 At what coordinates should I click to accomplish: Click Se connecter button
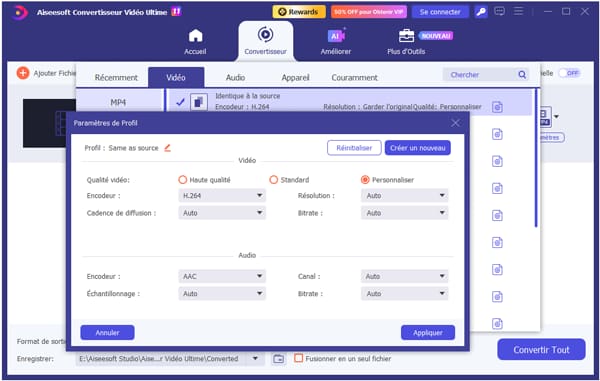(440, 12)
